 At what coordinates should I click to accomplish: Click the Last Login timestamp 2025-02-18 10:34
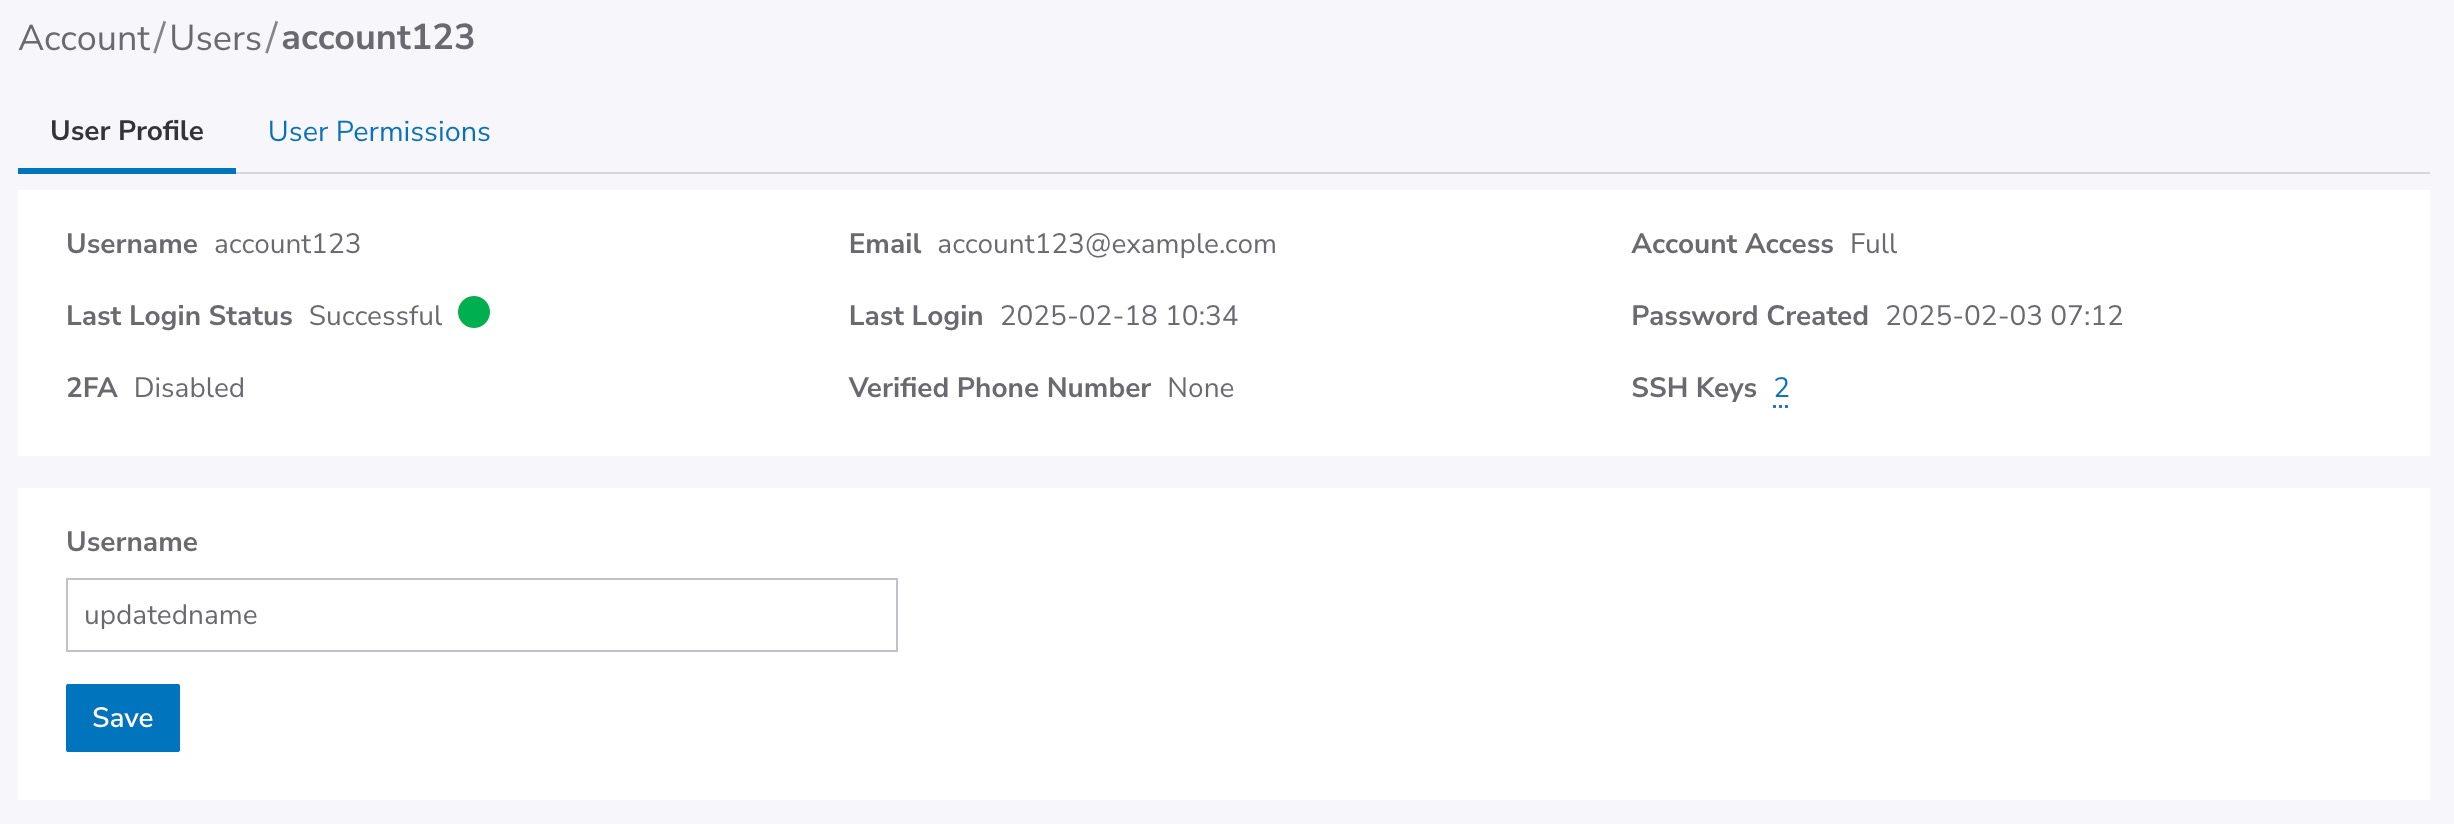pos(1119,316)
